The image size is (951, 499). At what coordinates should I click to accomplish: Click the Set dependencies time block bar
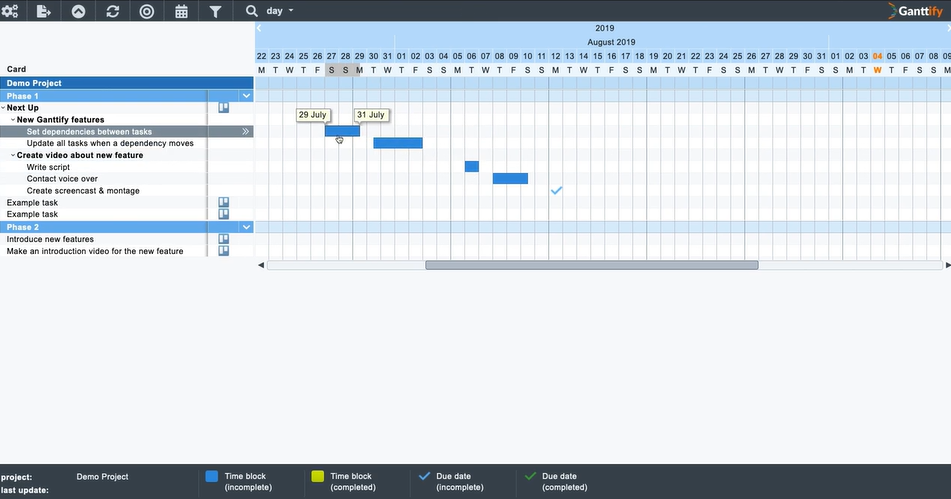342,130
